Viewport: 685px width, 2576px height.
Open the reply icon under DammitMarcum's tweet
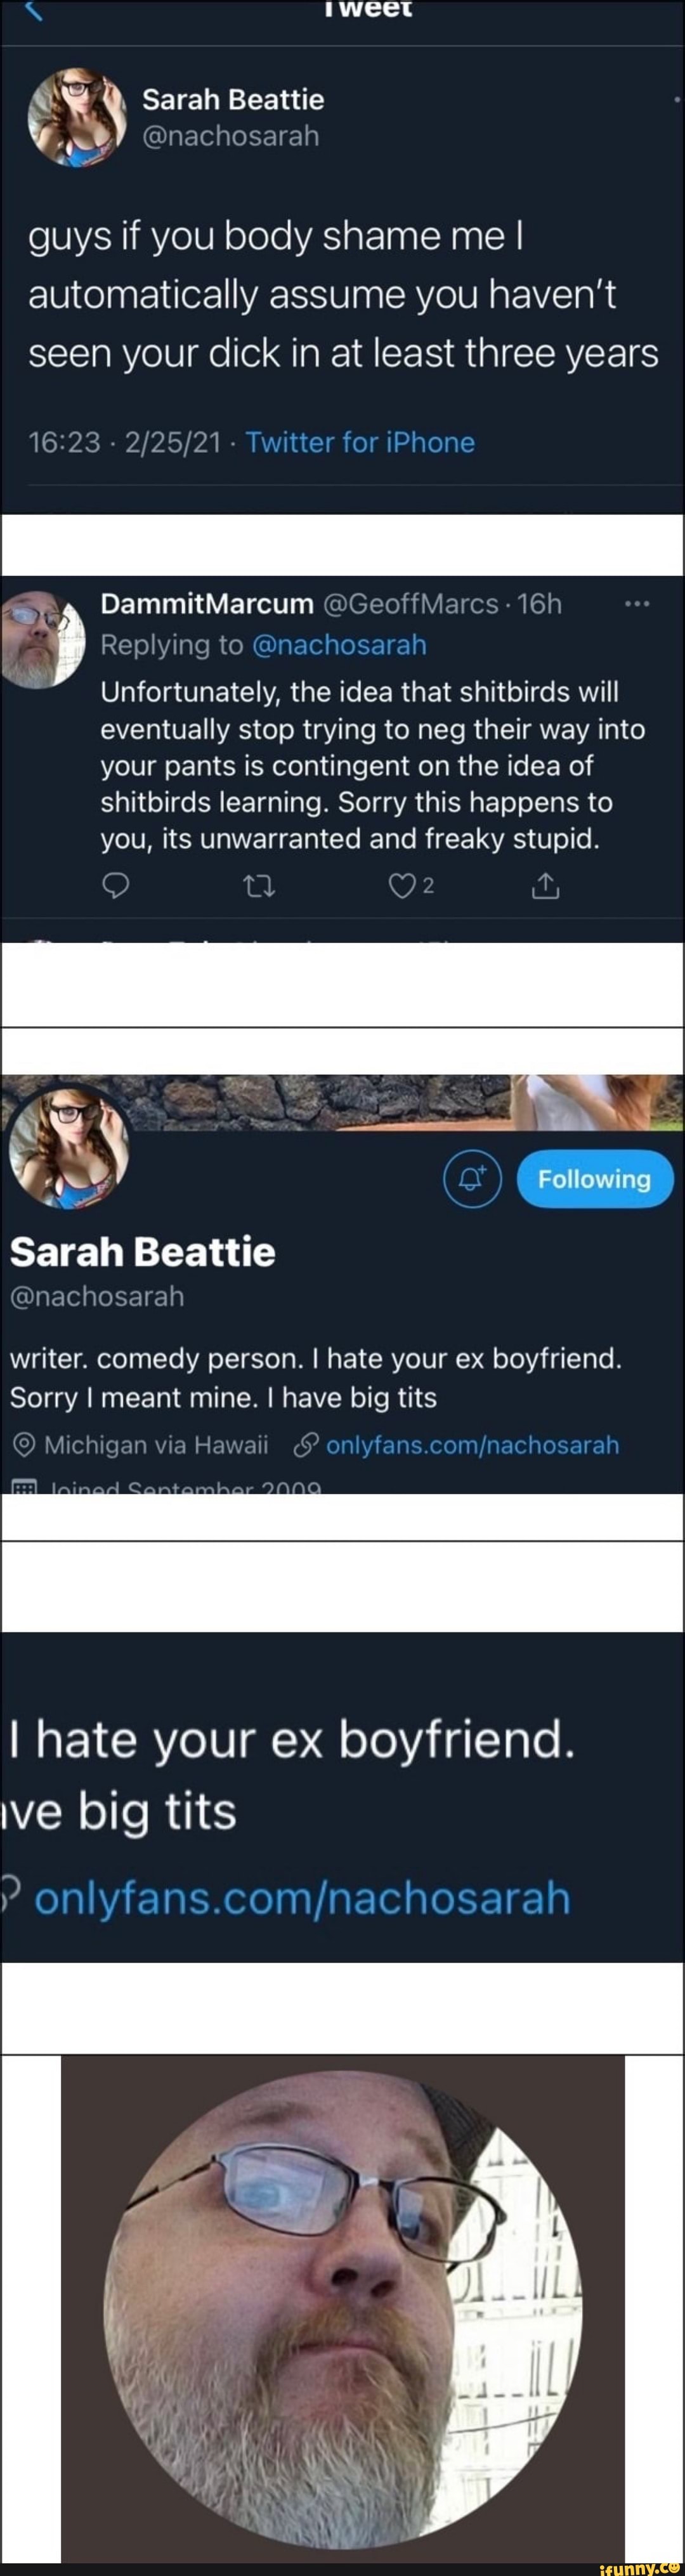[x=116, y=885]
